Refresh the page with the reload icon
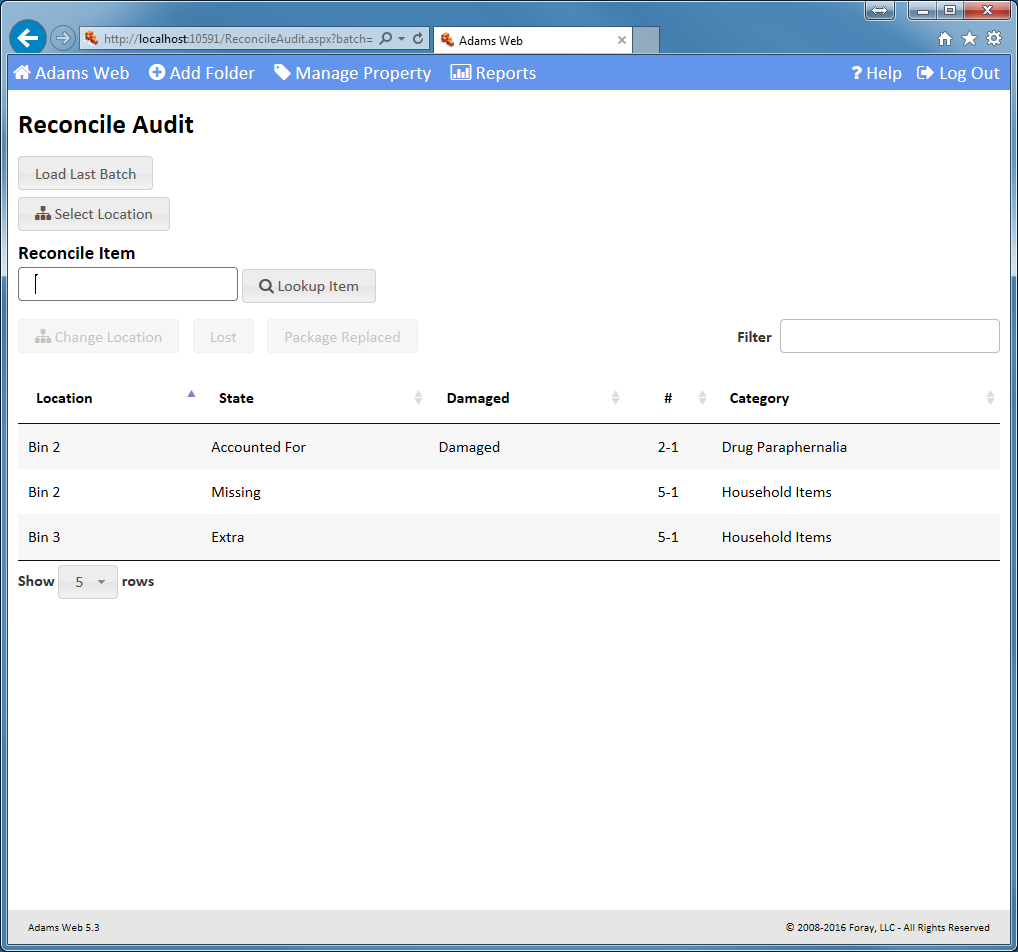 click(x=418, y=39)
